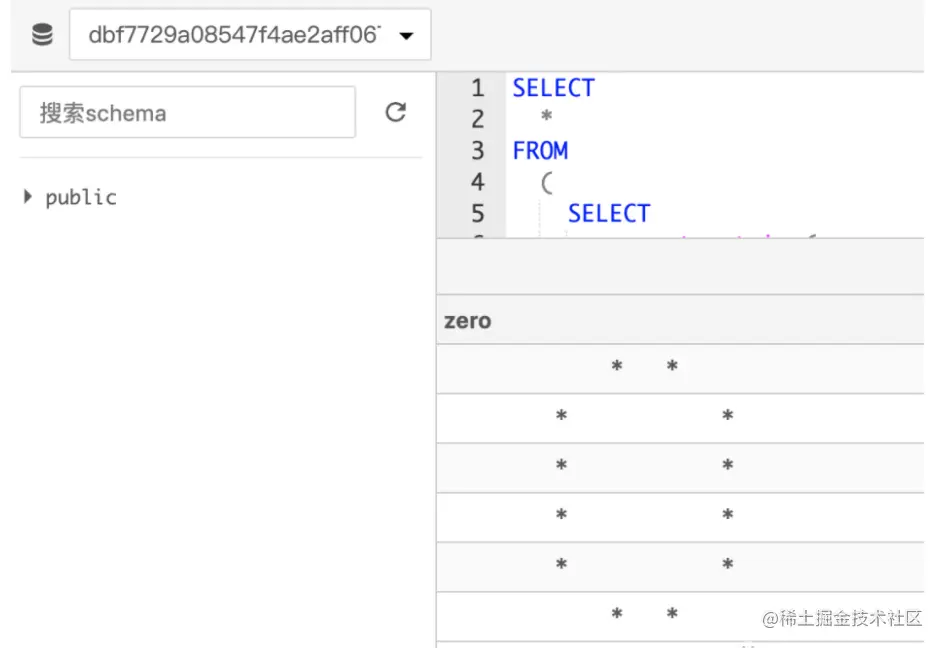This screenshot has height=648, width=942.
Task: Click the asterisk on editor line 2
Action: (x=546, y=119)
